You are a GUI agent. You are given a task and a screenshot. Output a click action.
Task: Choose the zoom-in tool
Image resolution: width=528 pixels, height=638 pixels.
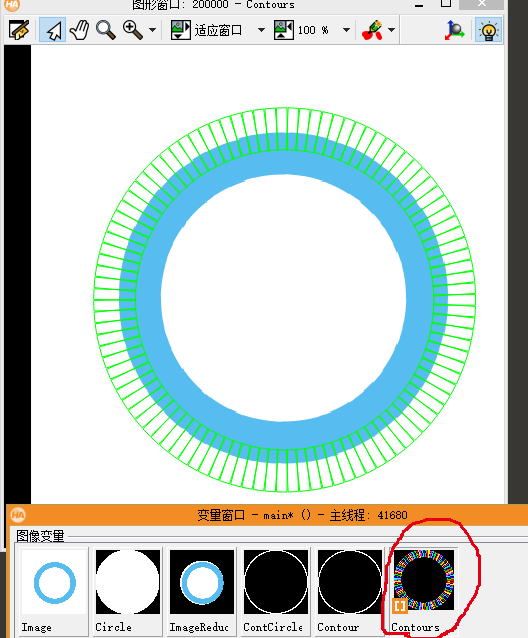click(133, 30)
